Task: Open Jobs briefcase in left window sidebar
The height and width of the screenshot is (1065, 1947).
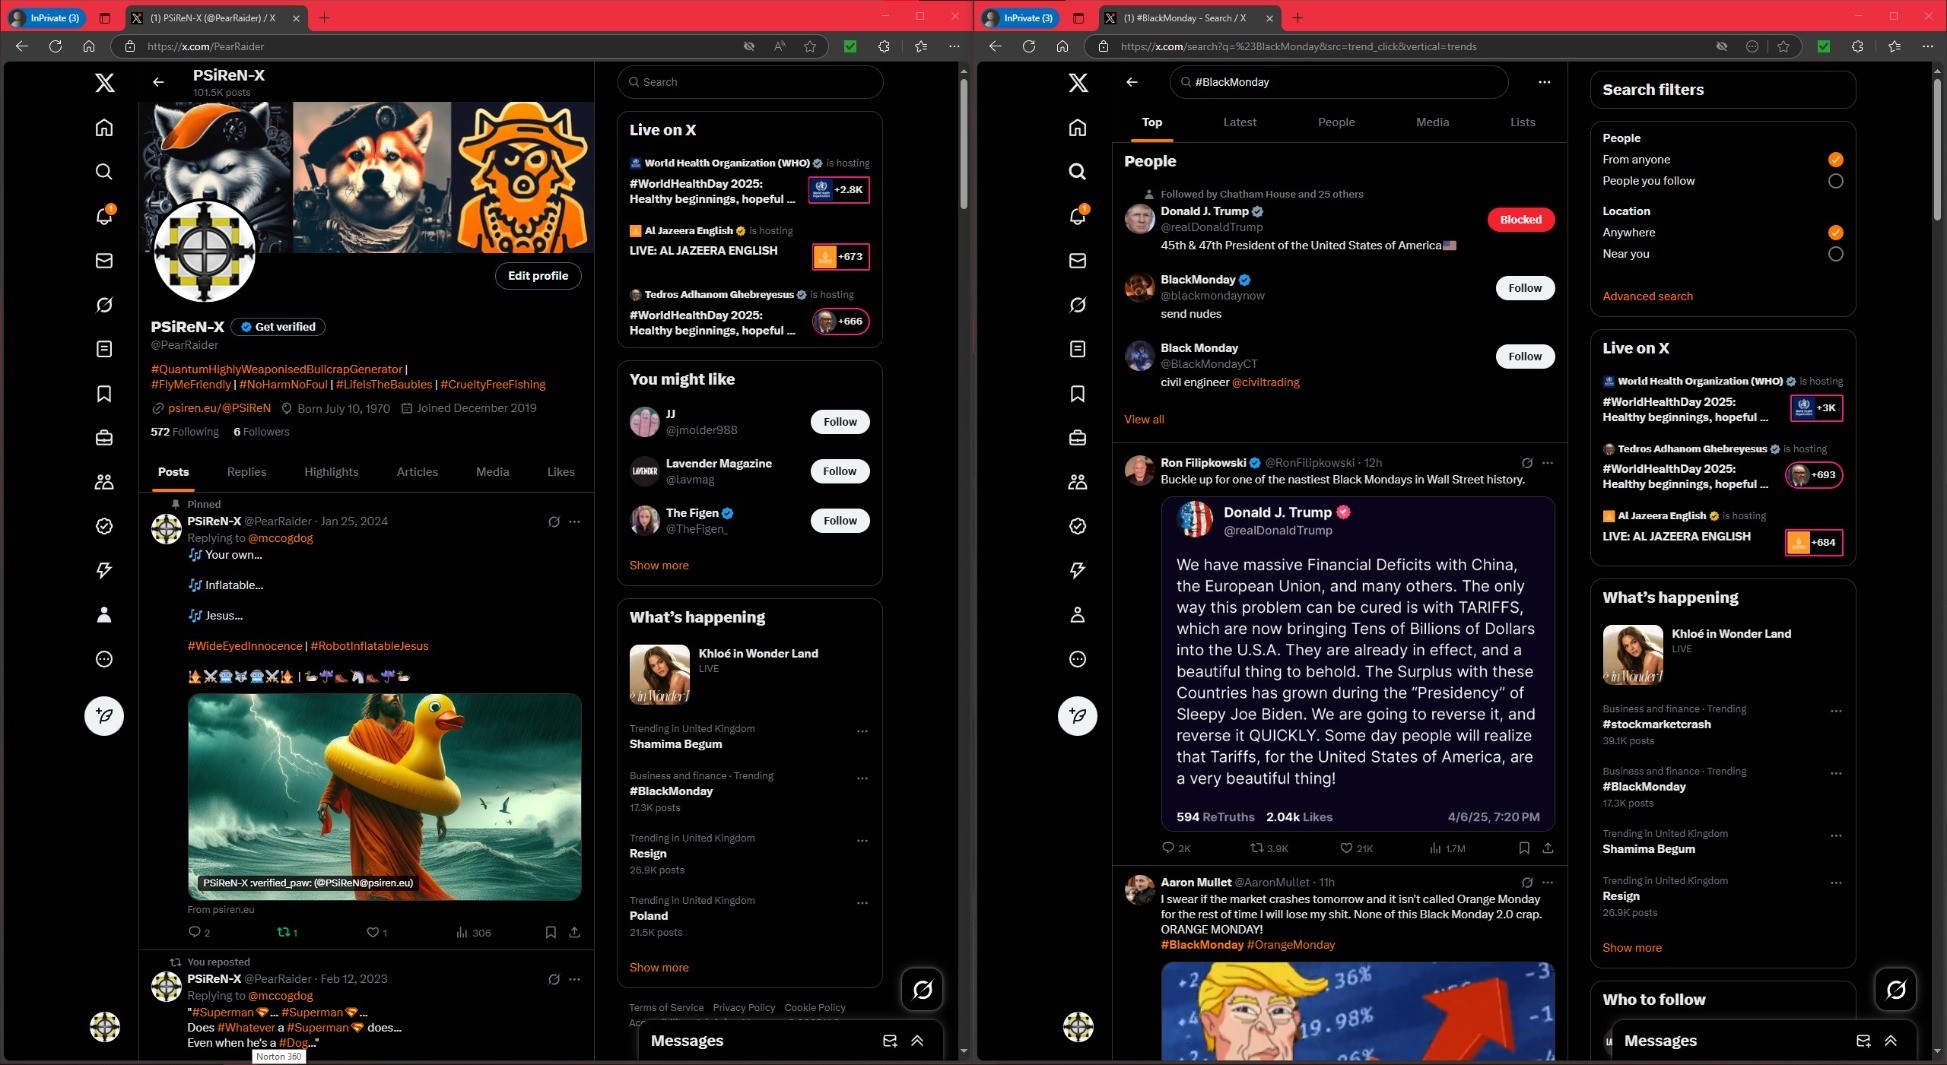Action: click(104, 437)
